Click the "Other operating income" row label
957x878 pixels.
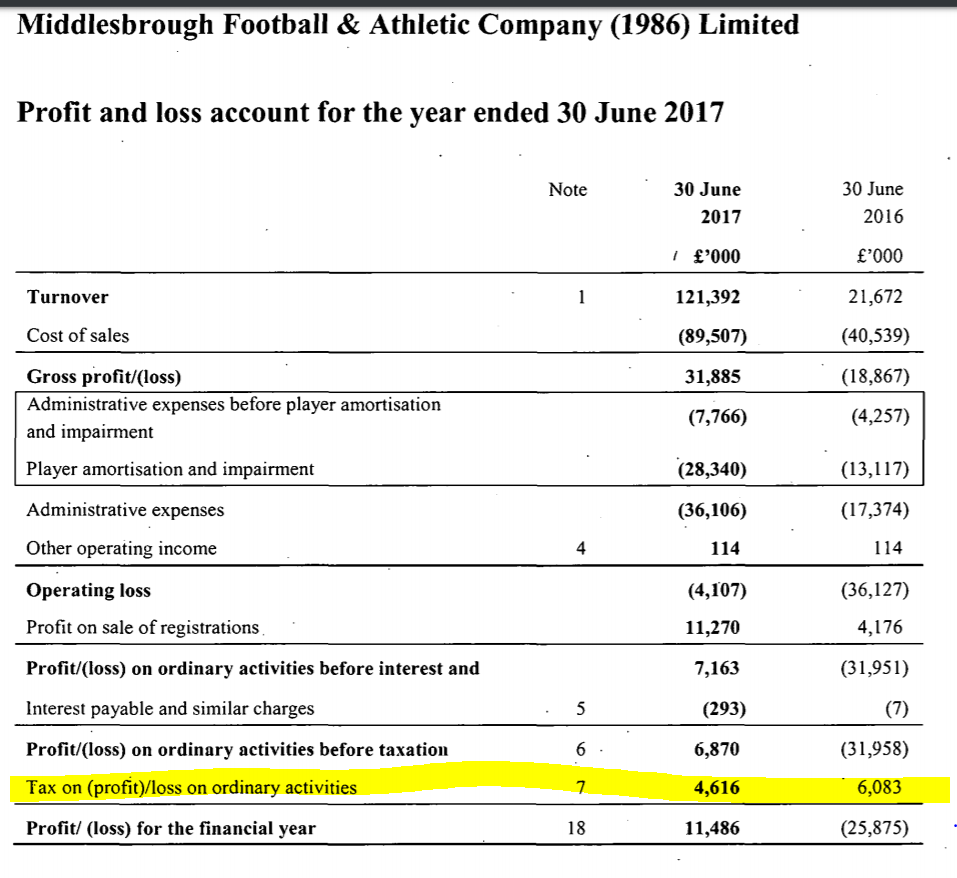pos(121,549)
